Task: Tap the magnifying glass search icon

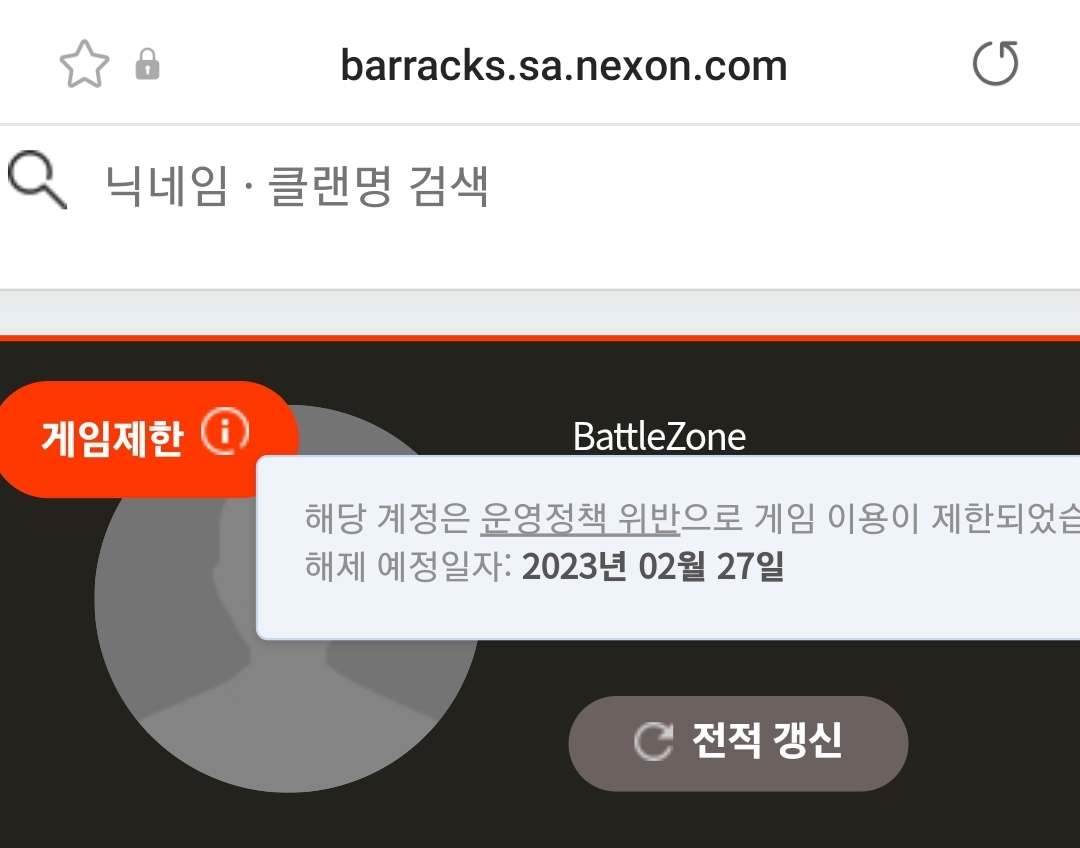Action: coord(37,180)
